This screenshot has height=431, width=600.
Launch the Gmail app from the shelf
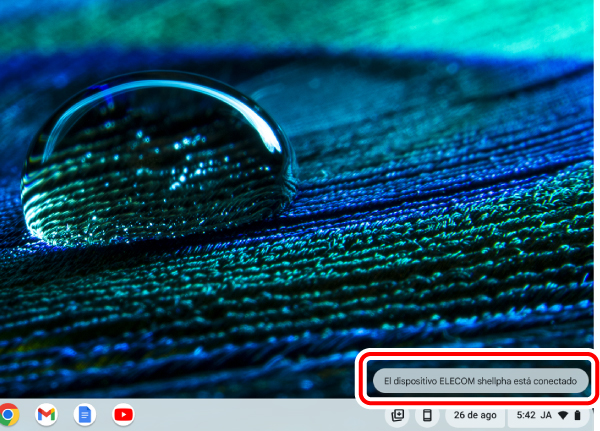coord(46,415)
